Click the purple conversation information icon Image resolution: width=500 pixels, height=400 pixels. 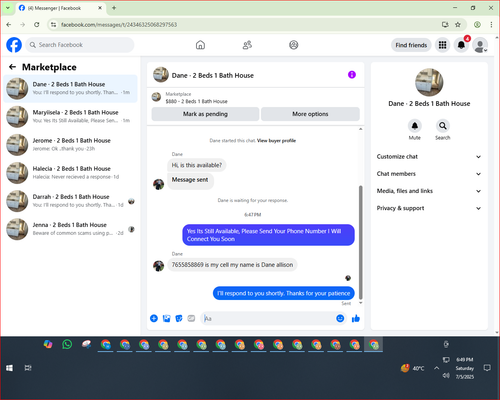coord(352,75)
